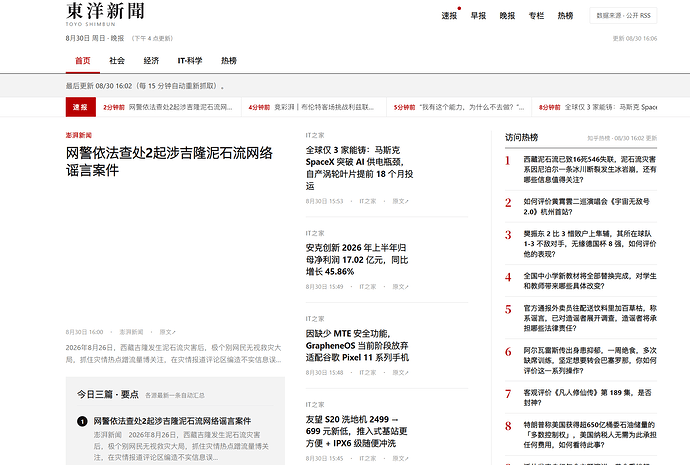This screenshot has height=465, width=690.
Task: Open lead article summary starting 2026年8月26日
Action: [x=173, y=354]
